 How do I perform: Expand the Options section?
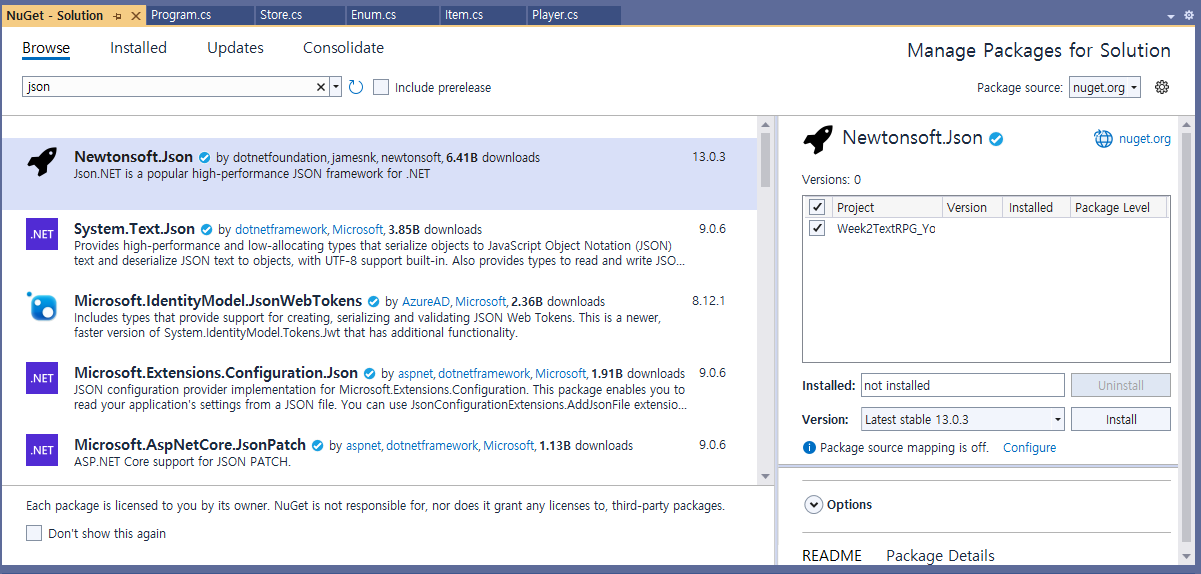814,505
